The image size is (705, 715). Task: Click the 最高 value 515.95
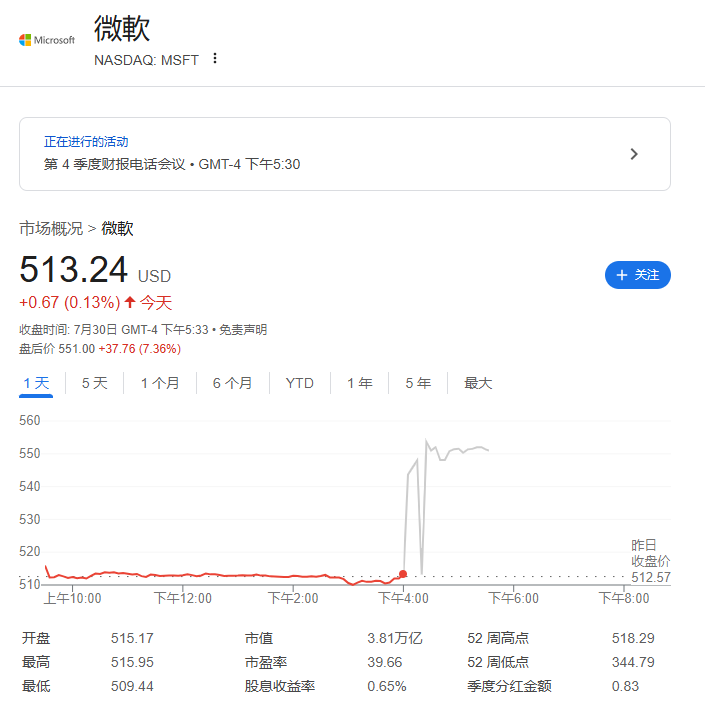pos(132,662)
